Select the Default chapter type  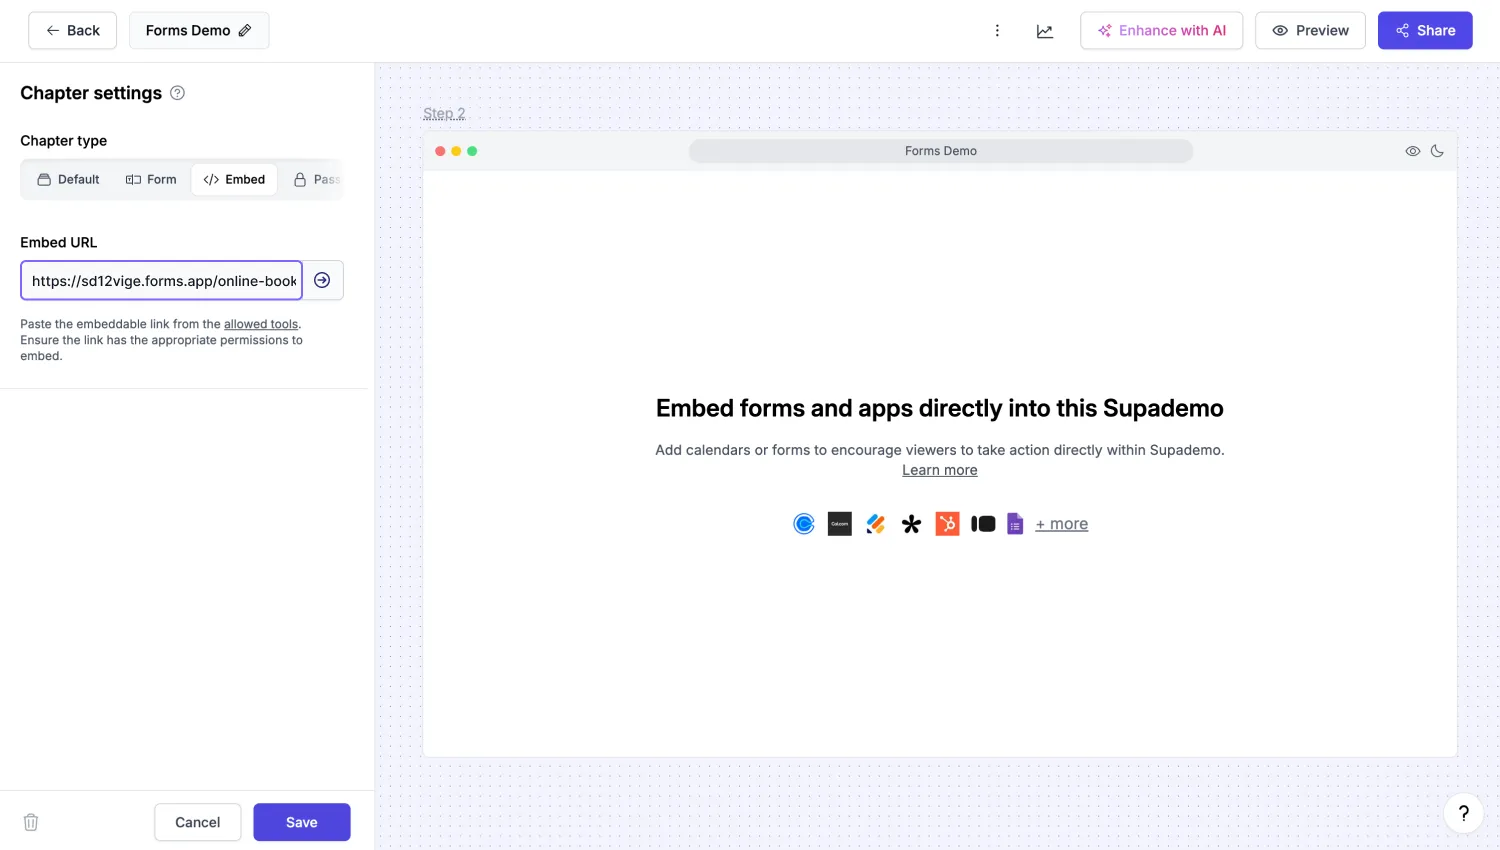(67, 179)
